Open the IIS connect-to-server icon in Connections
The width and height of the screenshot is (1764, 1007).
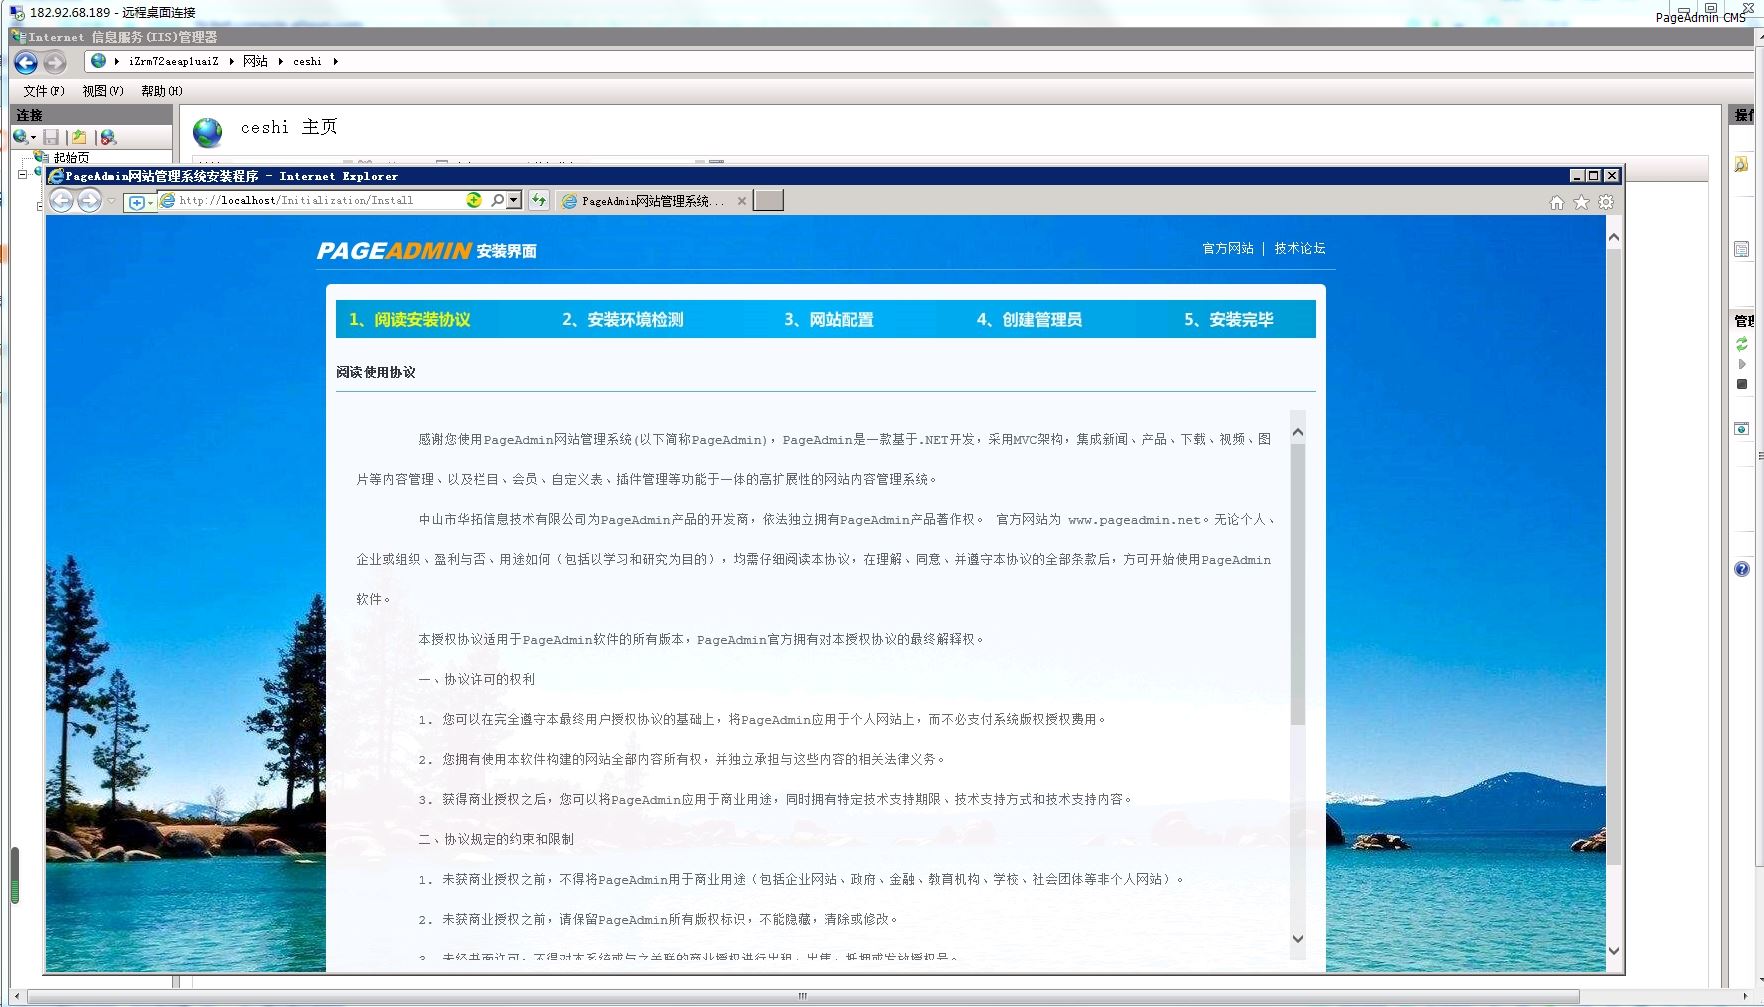[x=20, y=137]
